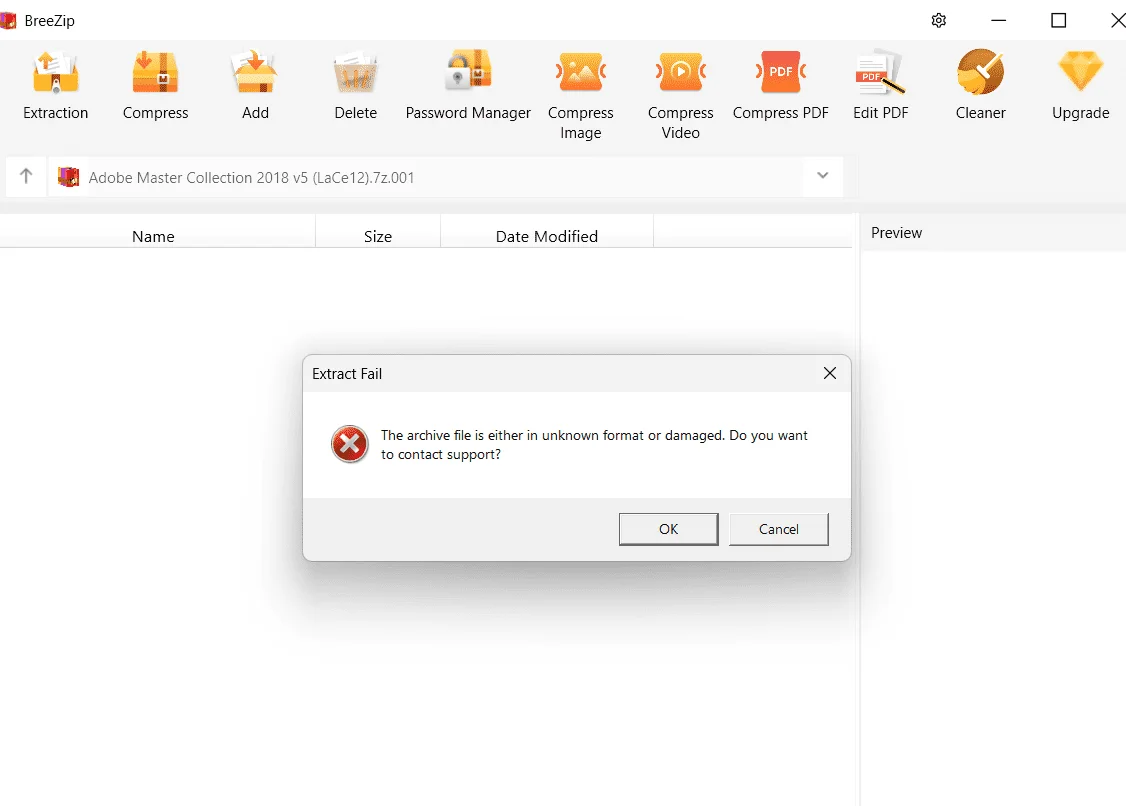
Task: Click the red error icon in dialog
Action: tap(350, 444)
